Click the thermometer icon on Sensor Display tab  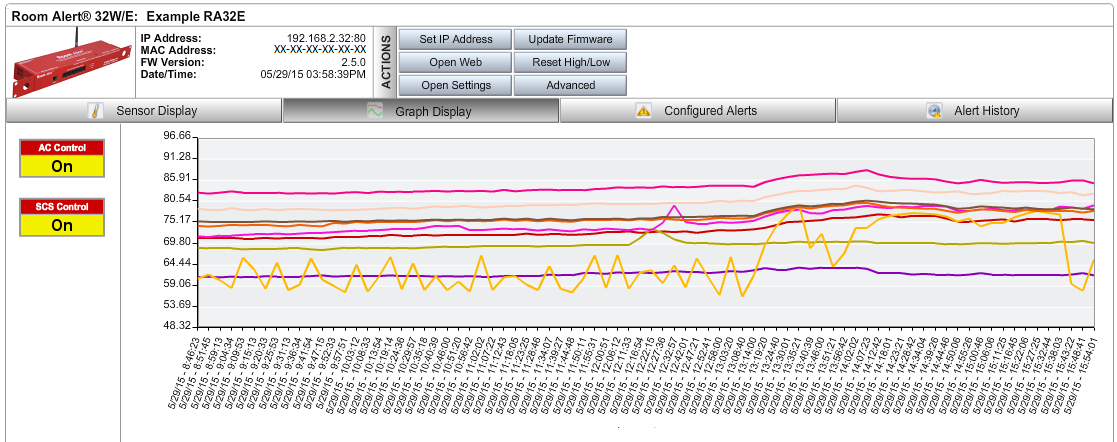[x=96, y=111]
